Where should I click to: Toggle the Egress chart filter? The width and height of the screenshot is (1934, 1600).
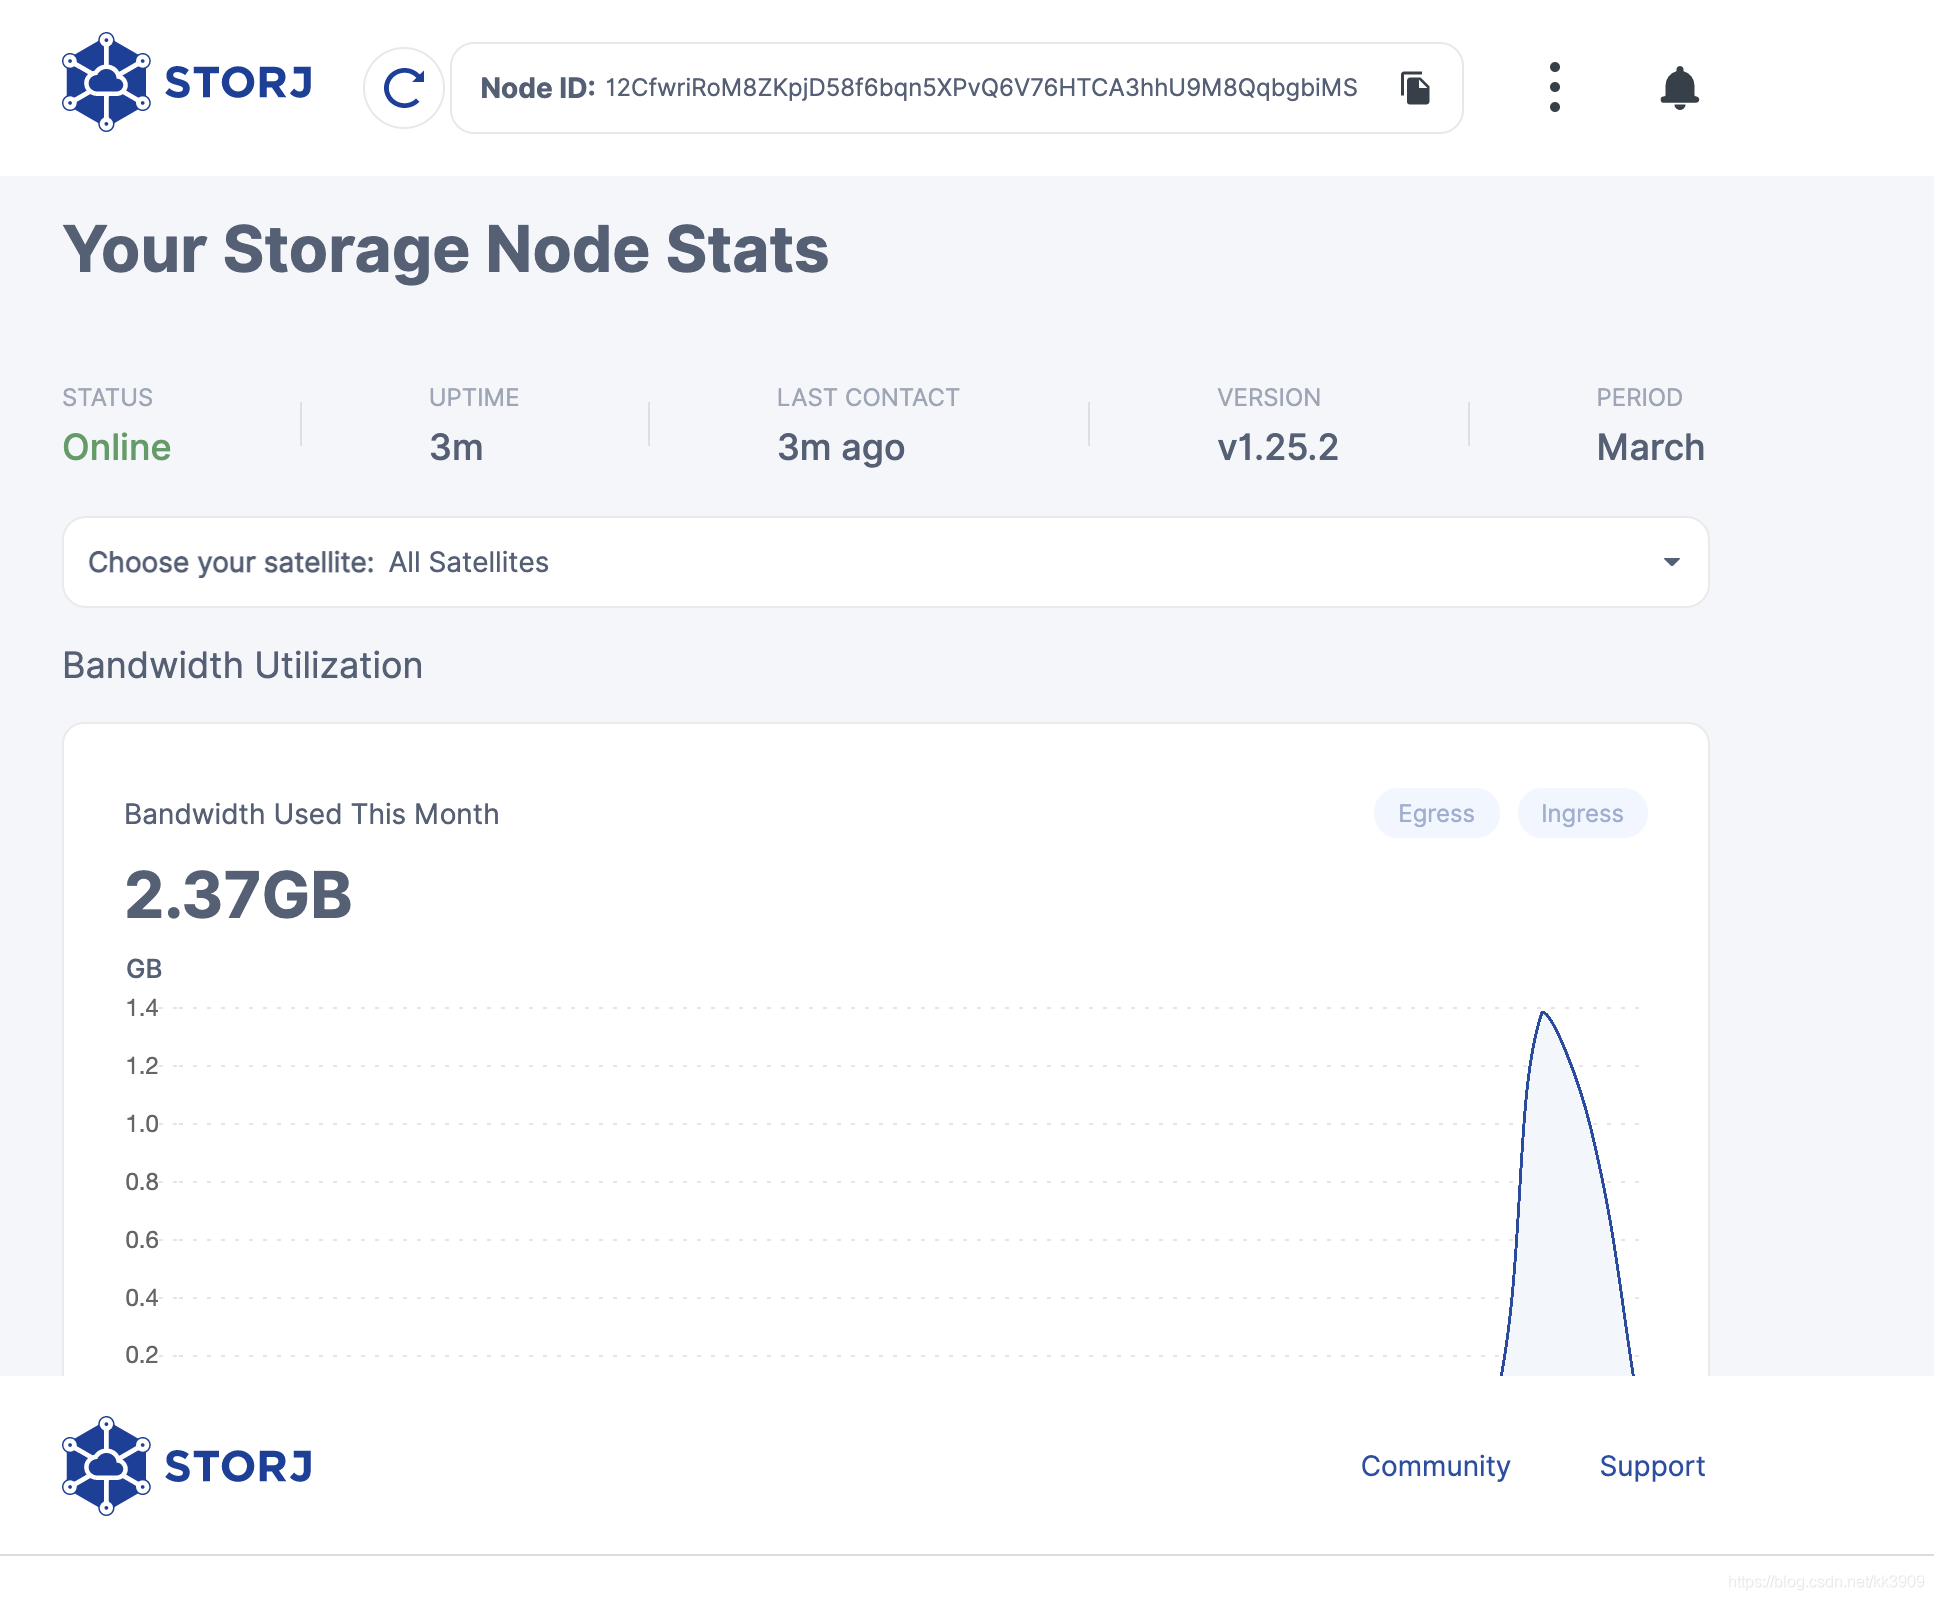1436,813
